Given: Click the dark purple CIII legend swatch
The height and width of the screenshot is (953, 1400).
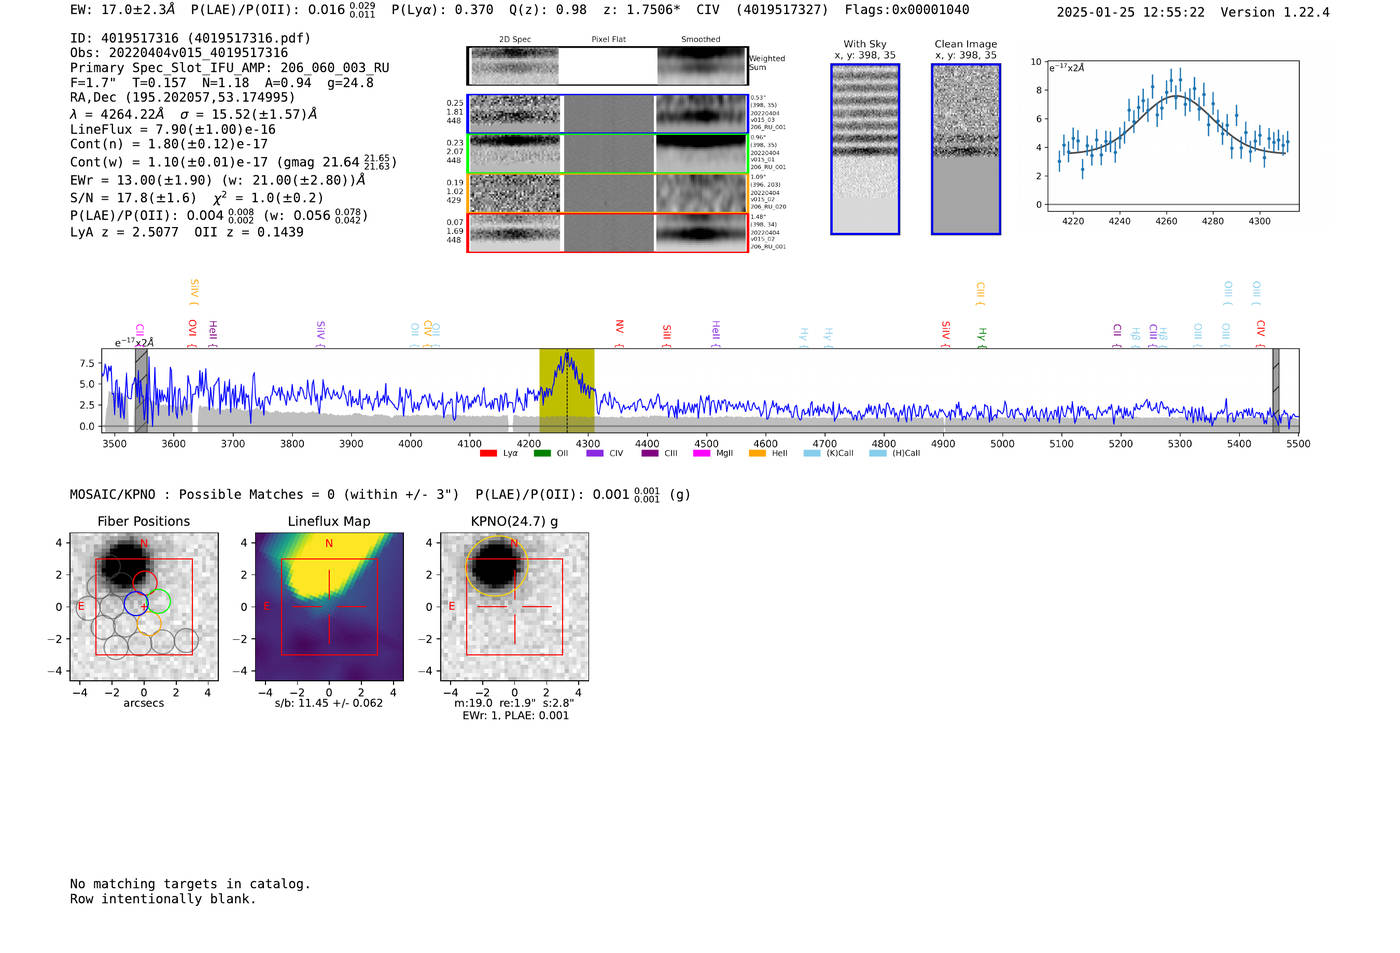Looking at the screenshot, I should point(650,453).
